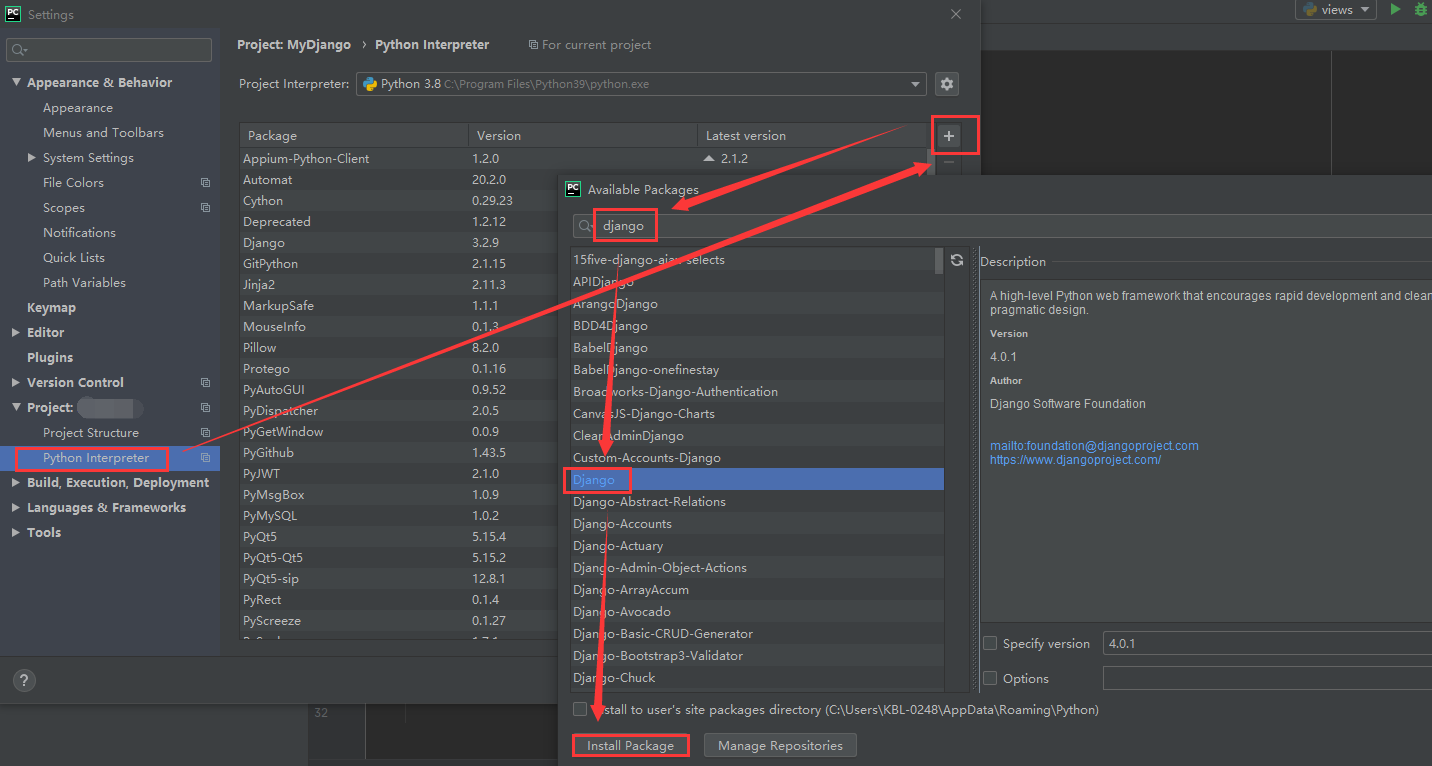Click the search icon in Available Packages
The height and width of the screenshot is (766, 1432).
pos(587,226)
